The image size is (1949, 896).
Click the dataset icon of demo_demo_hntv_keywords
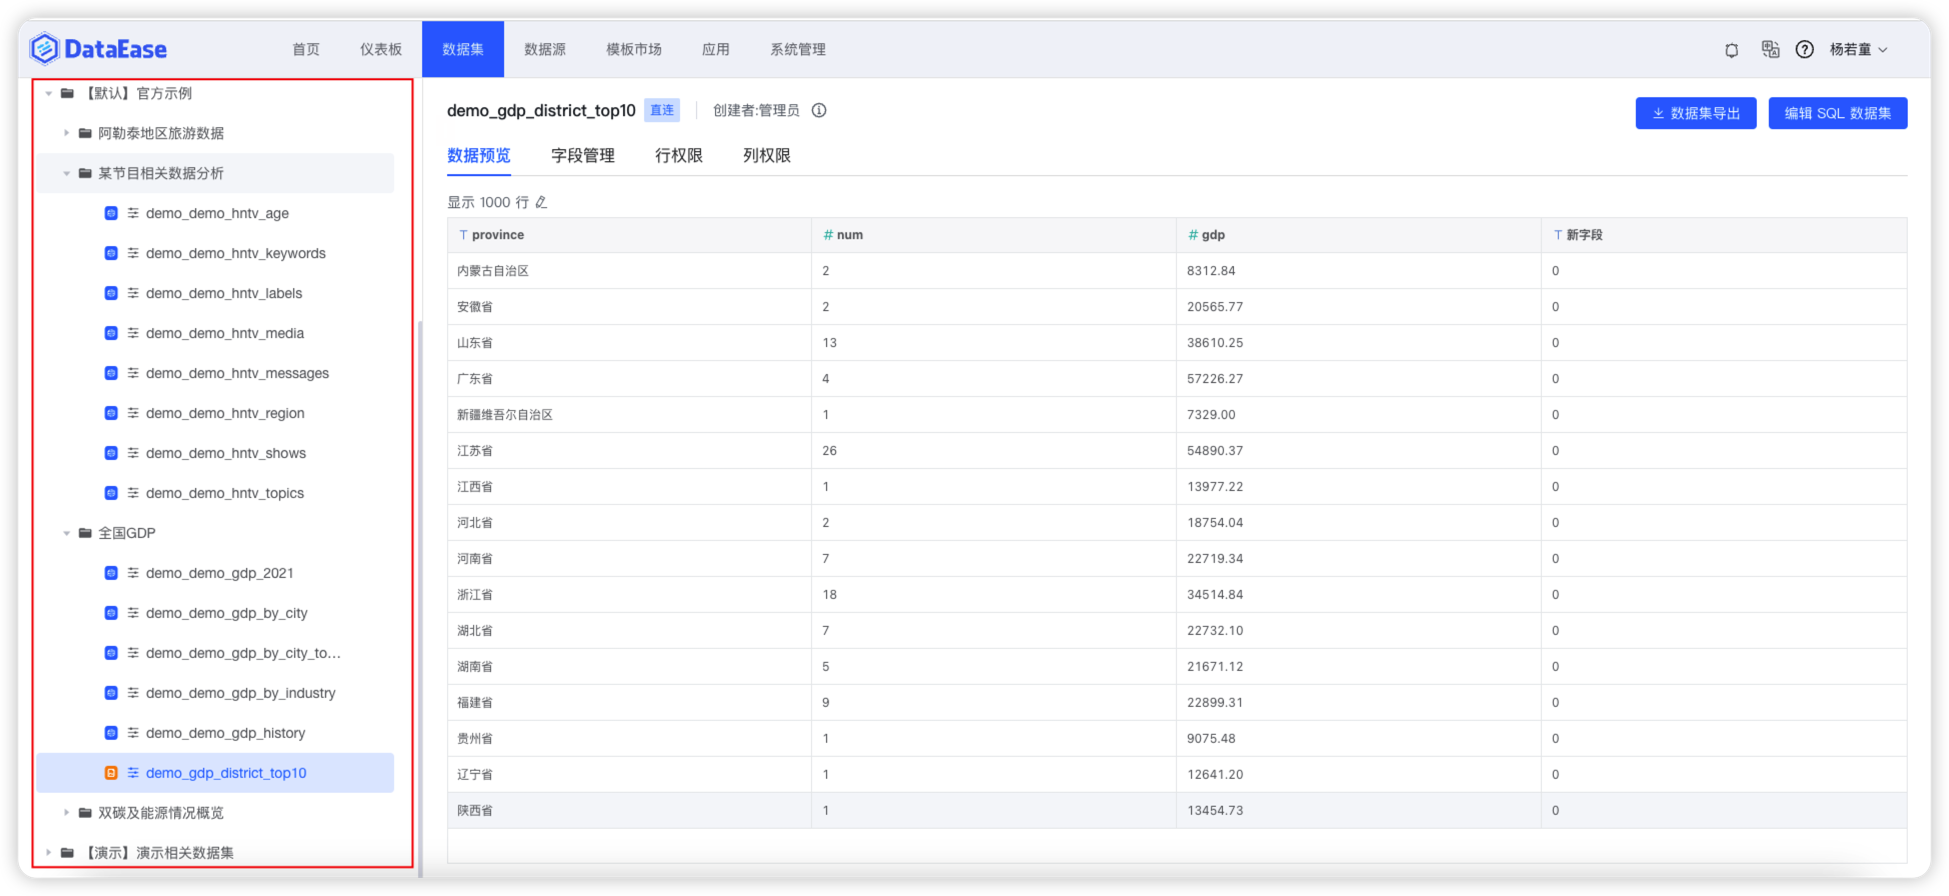(111, 253)
